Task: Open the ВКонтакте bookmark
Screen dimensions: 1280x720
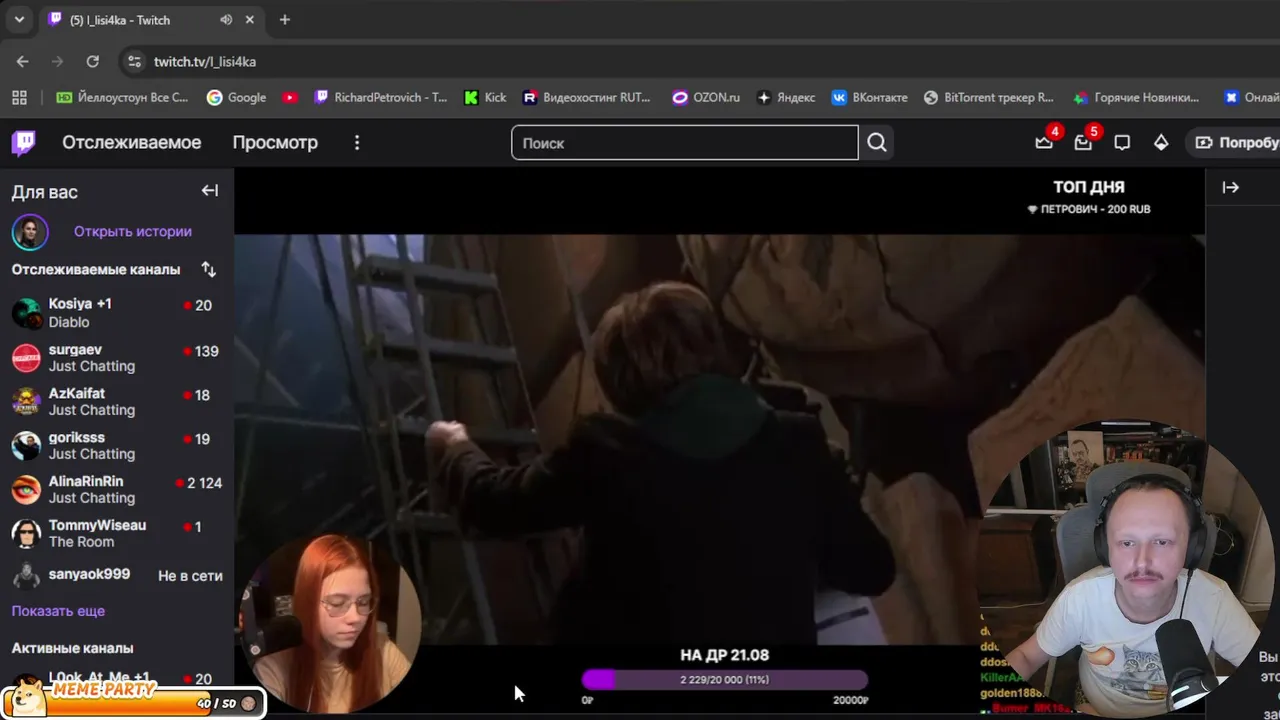Action: click(x=869, y=97)
